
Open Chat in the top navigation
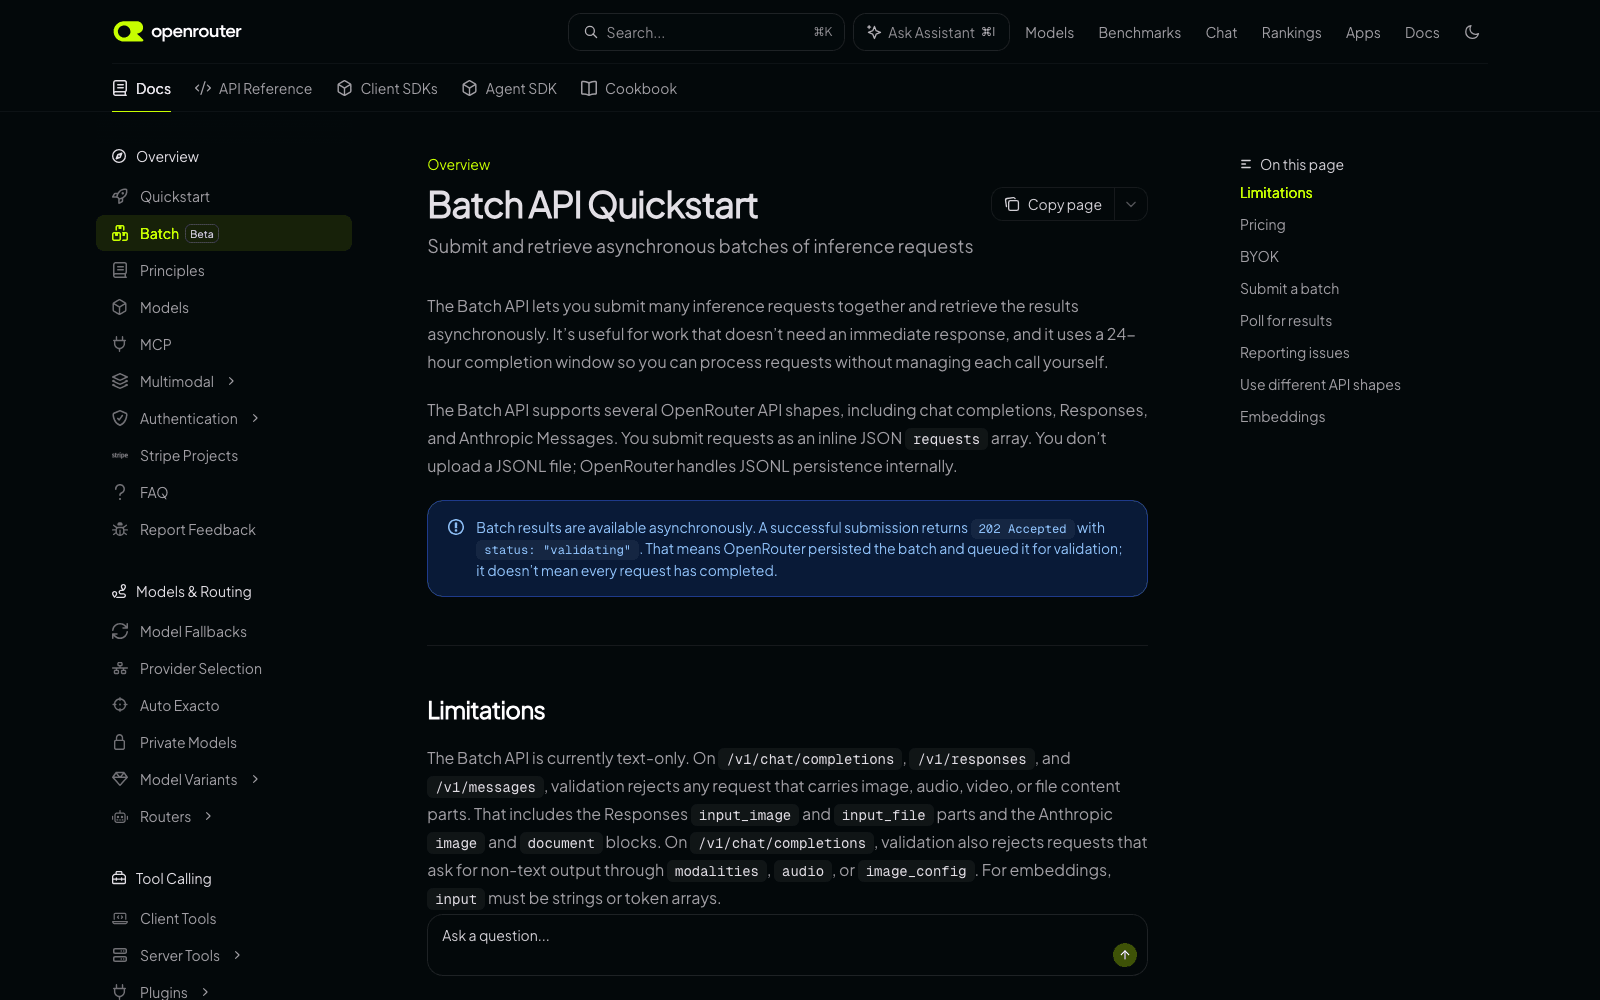(1221, 33)
